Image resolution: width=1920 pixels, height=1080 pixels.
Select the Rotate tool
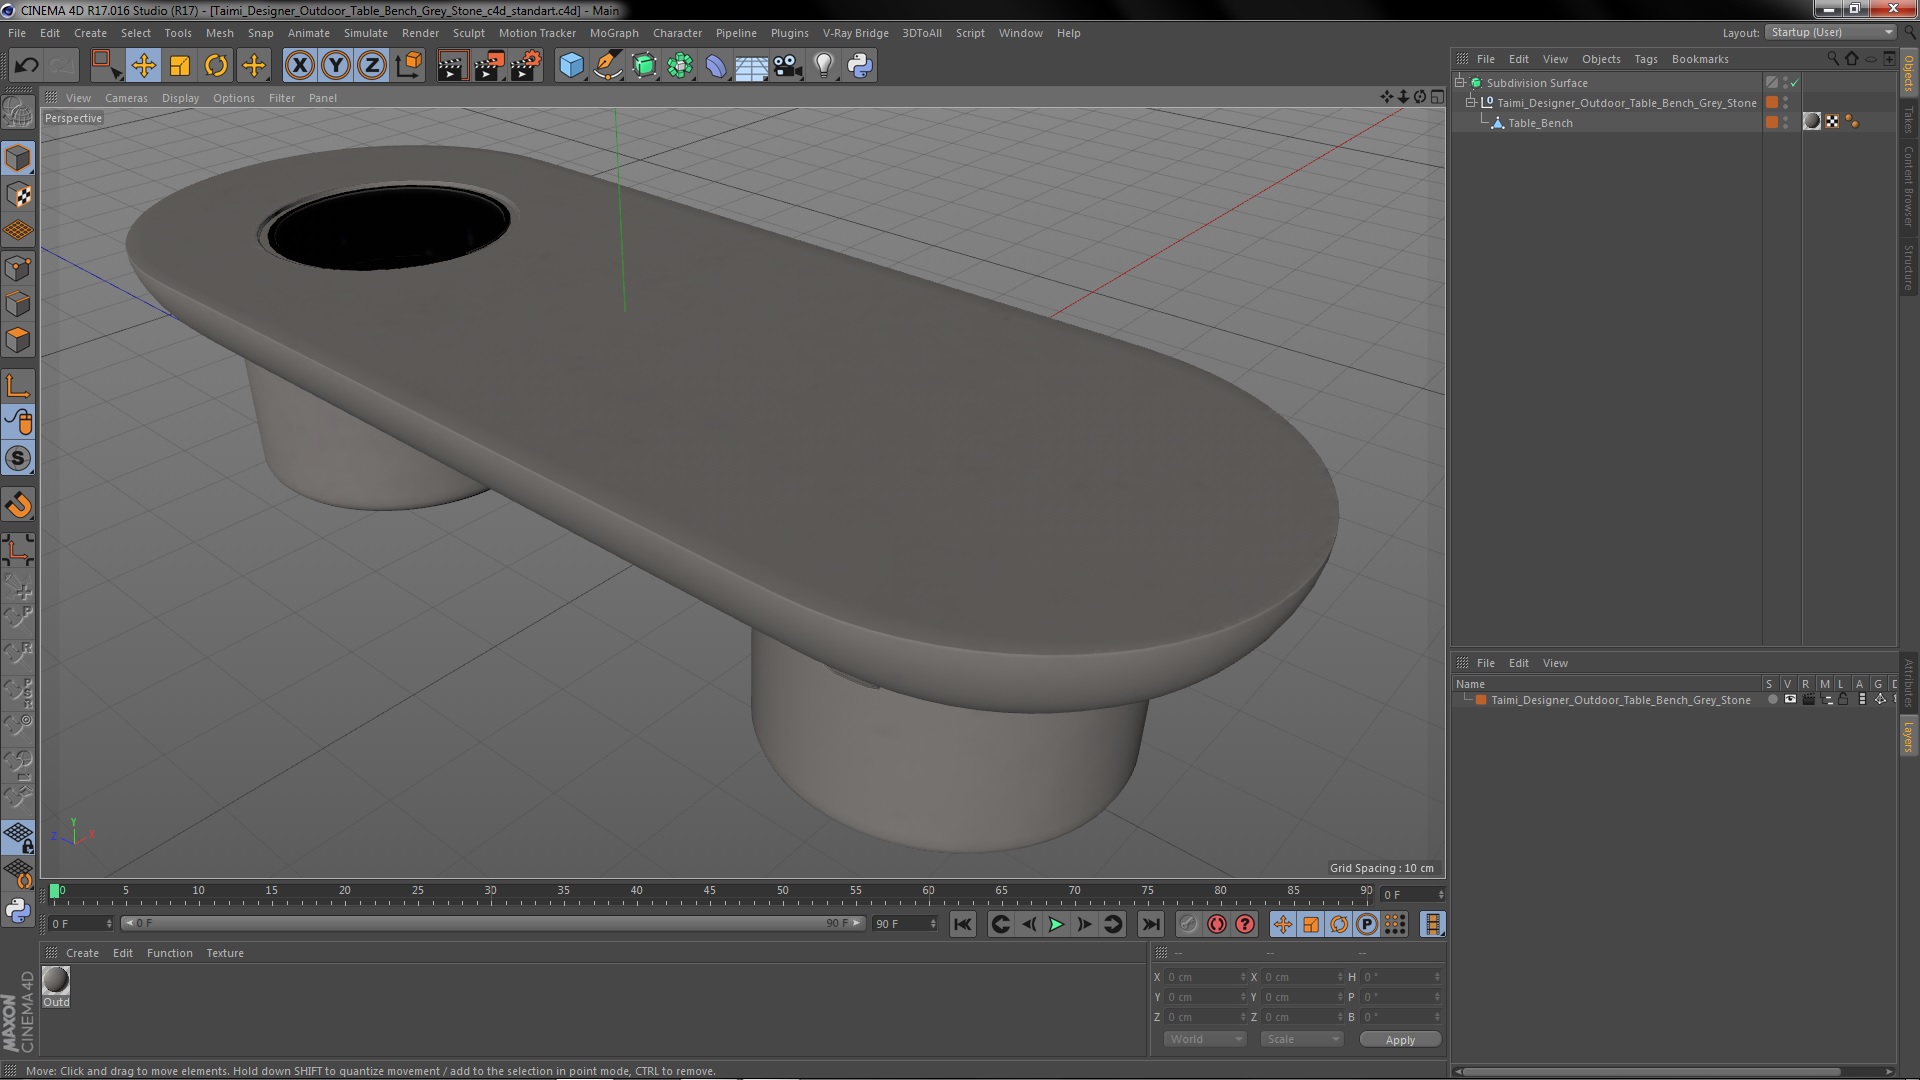click(x=216, y=66)
